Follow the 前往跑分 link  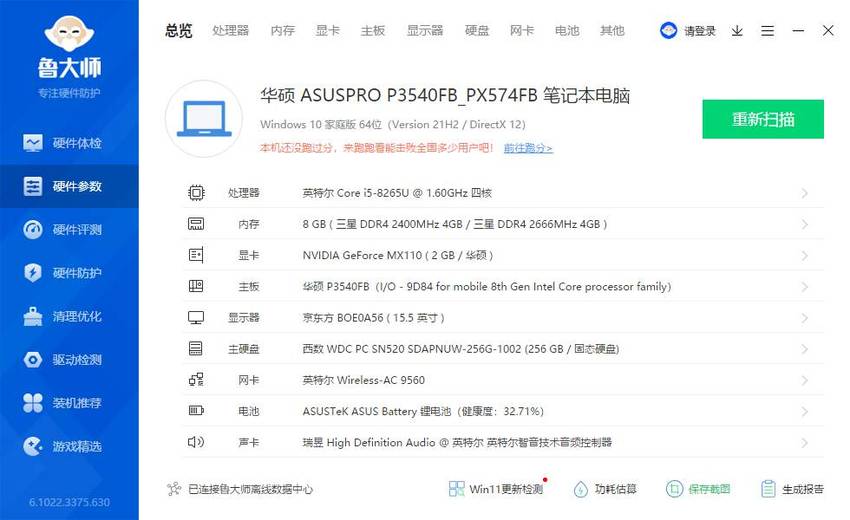click(528, 147)
